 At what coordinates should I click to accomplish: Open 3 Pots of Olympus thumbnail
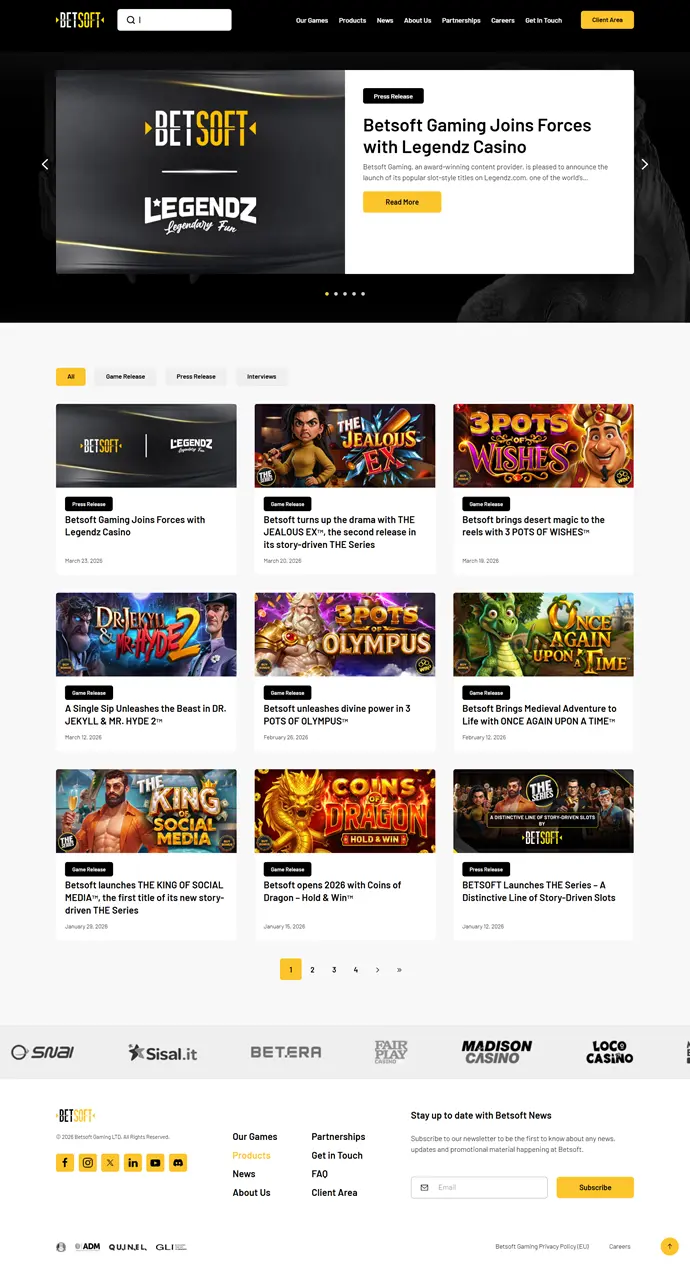345,634
